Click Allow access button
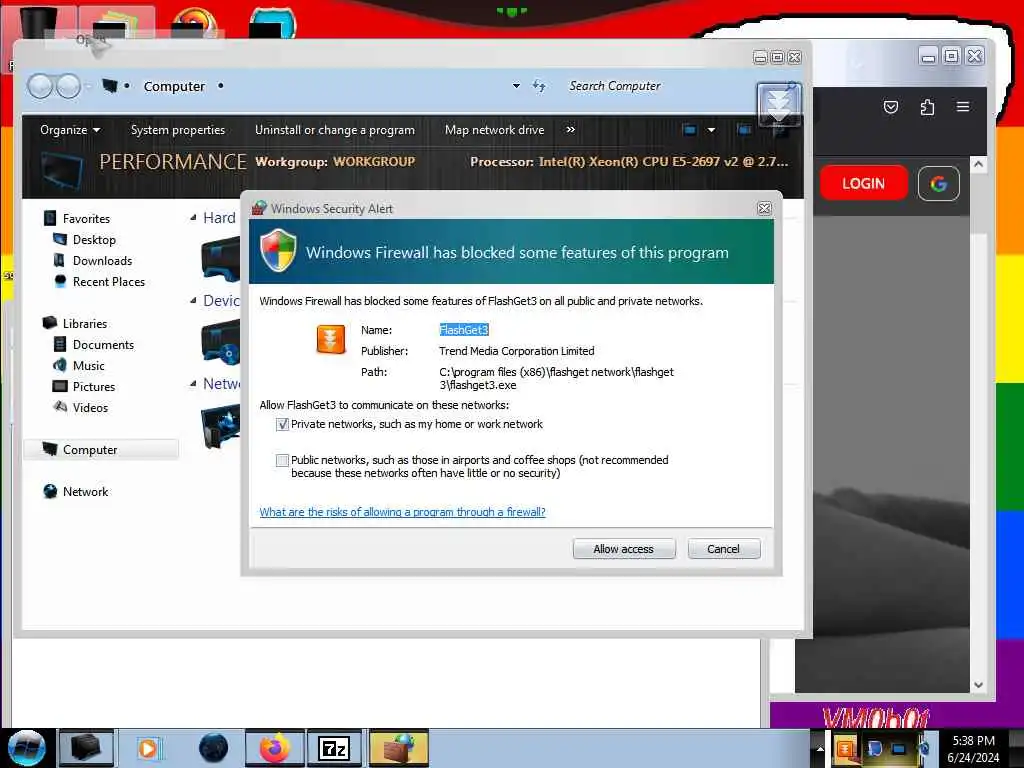This screenshot has width=1024, height=768. pos(624,549)
